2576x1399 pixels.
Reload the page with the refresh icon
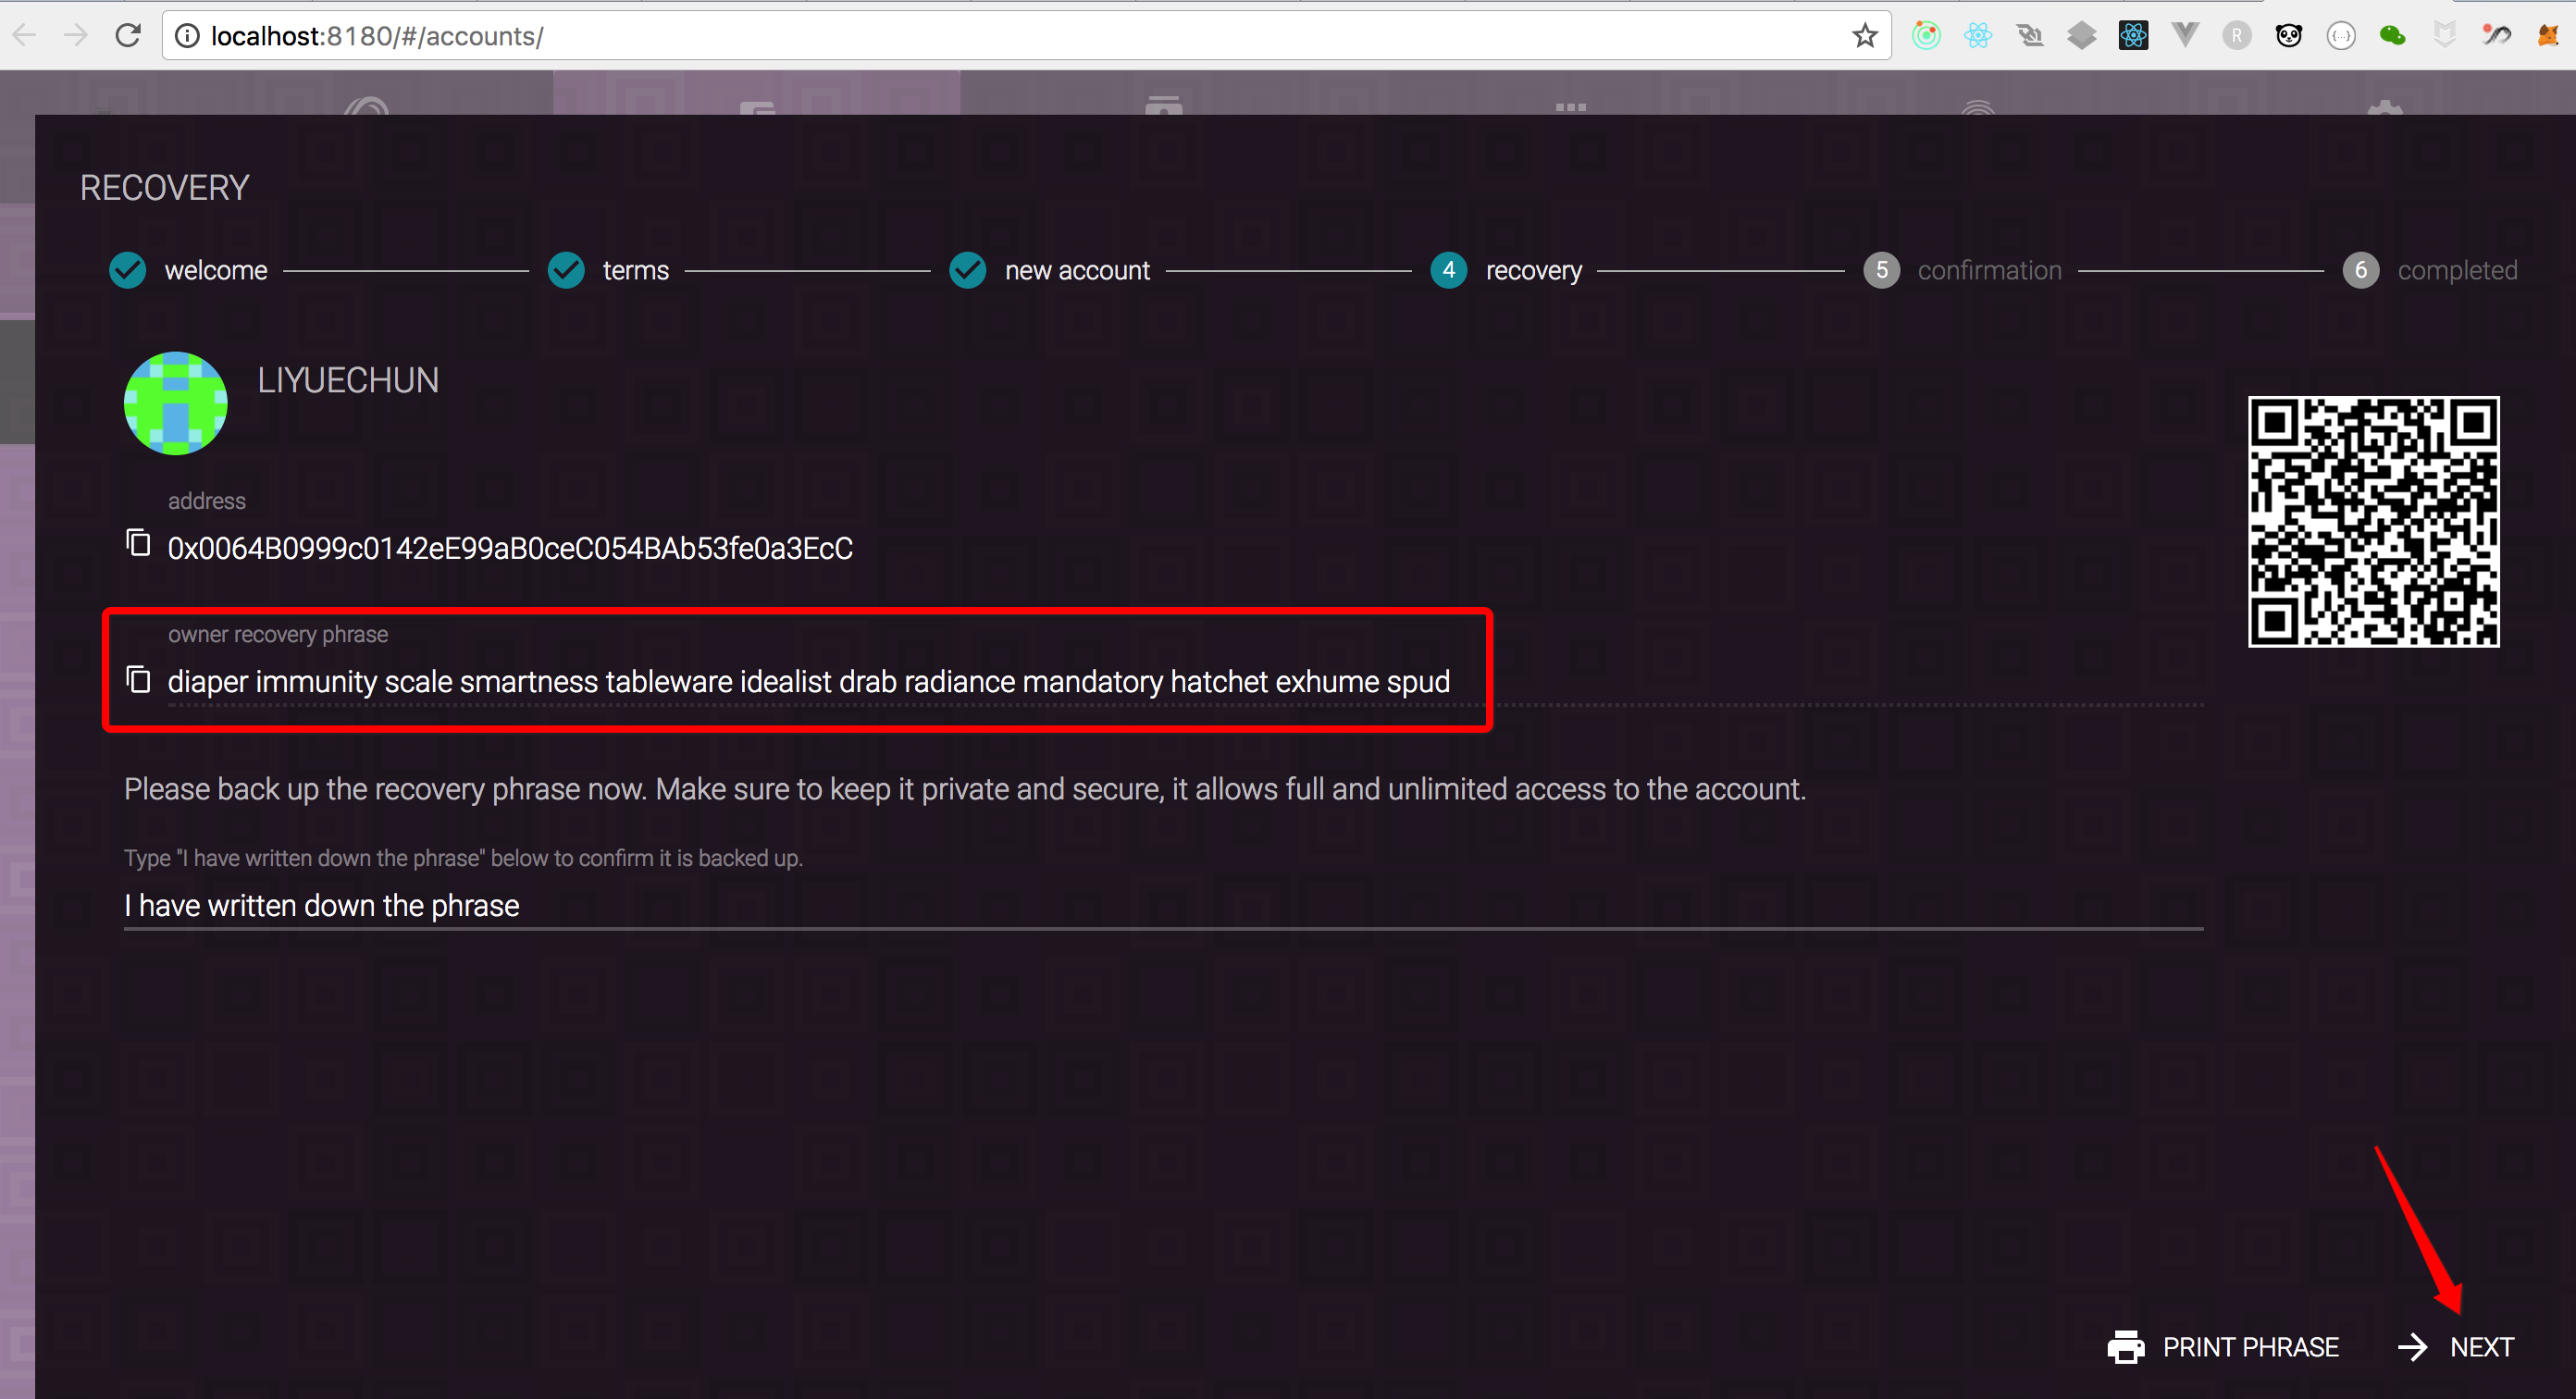pos(128,36)
